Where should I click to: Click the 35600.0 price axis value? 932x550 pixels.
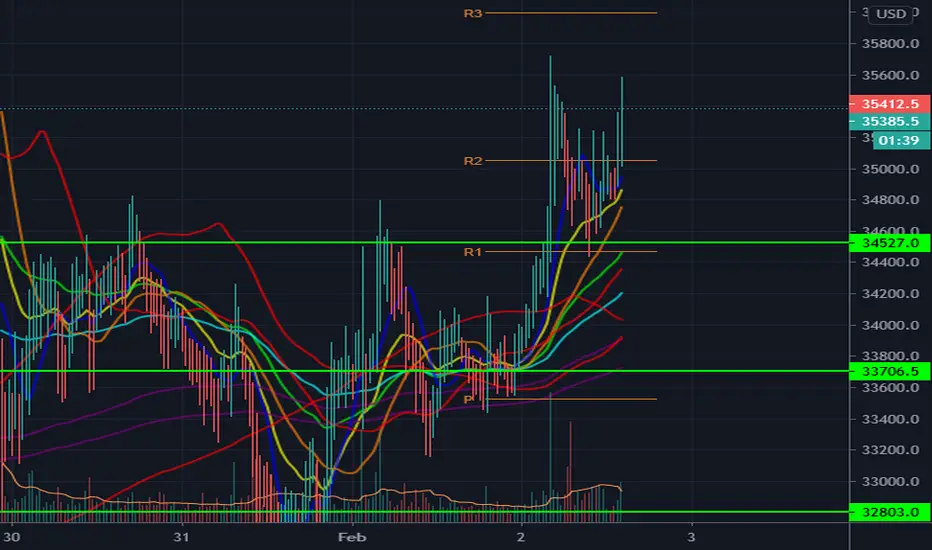click(890, 75)
